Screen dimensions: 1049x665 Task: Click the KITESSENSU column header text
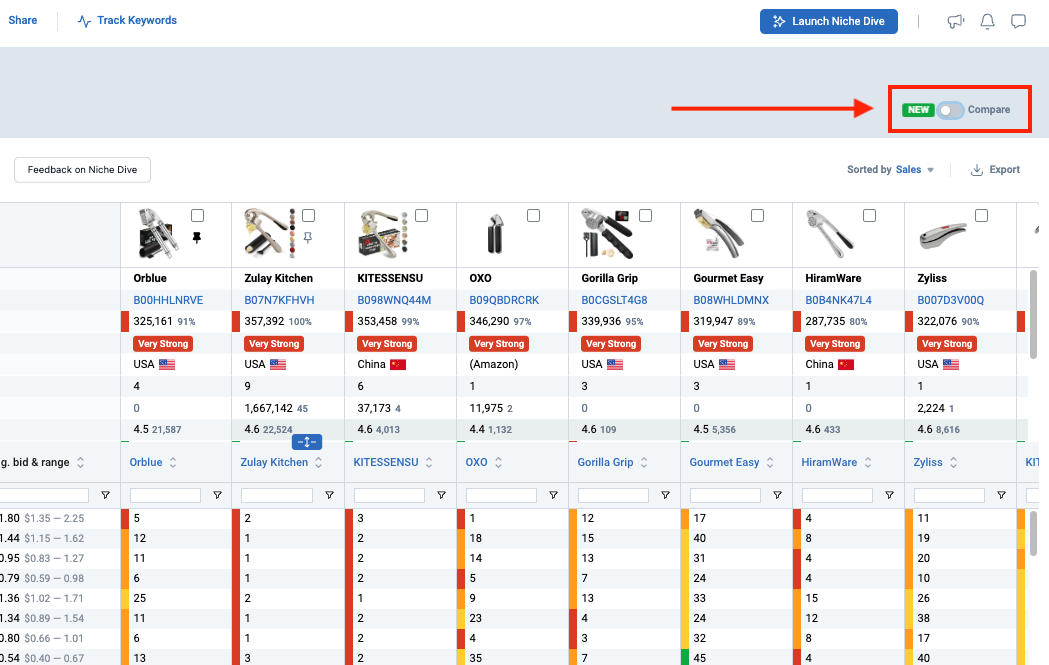pos(385,462)
